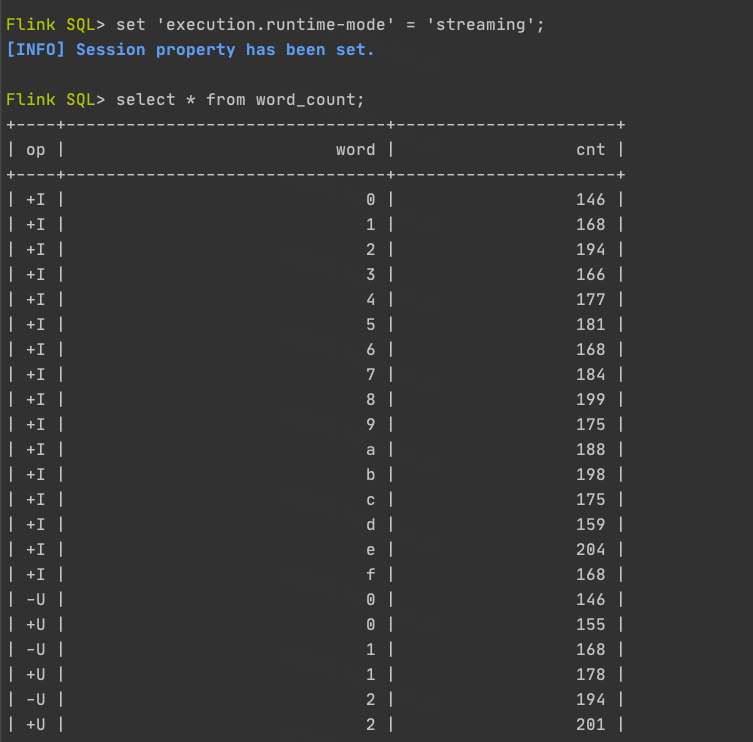Select cnt value 178

point(590,674)
